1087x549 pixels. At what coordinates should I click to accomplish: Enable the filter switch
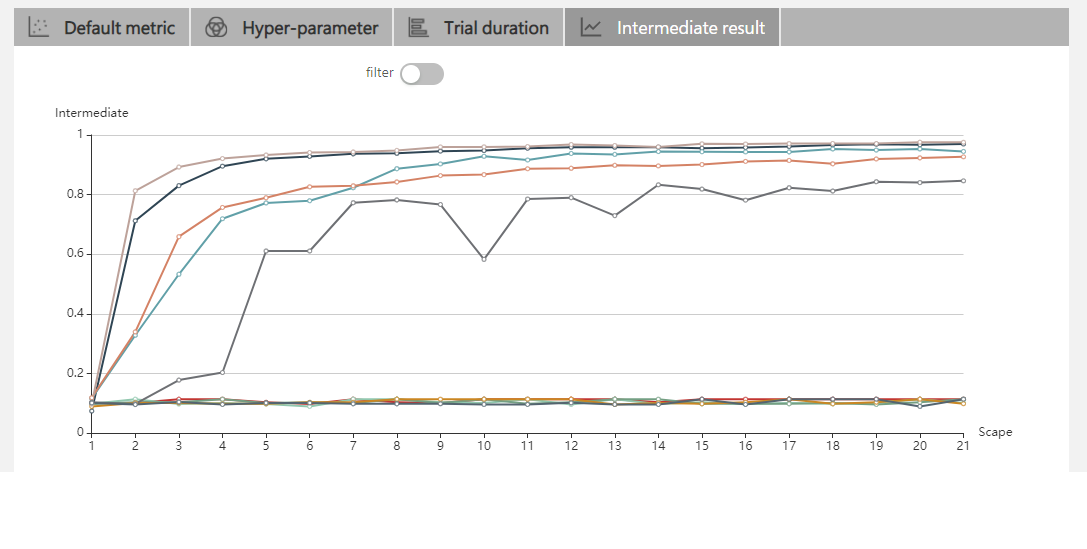[421, 74]
